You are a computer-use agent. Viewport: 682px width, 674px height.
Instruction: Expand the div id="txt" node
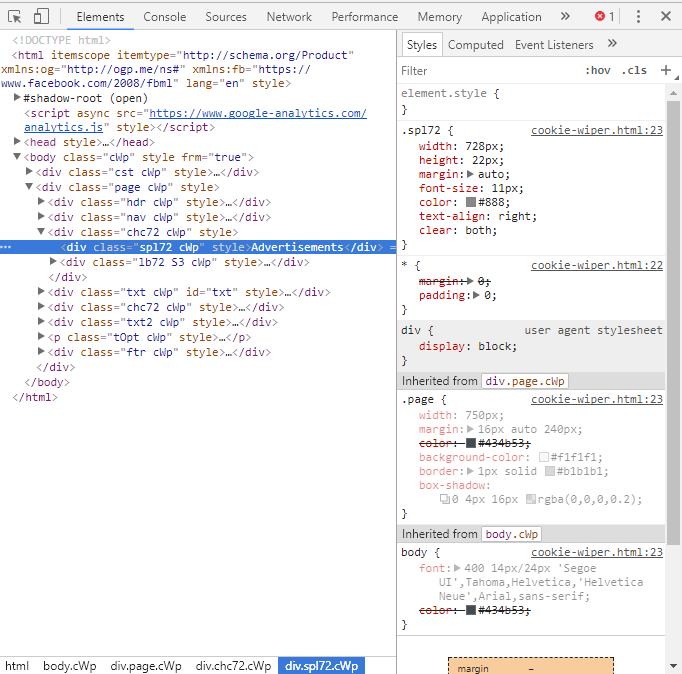[41, 291]
